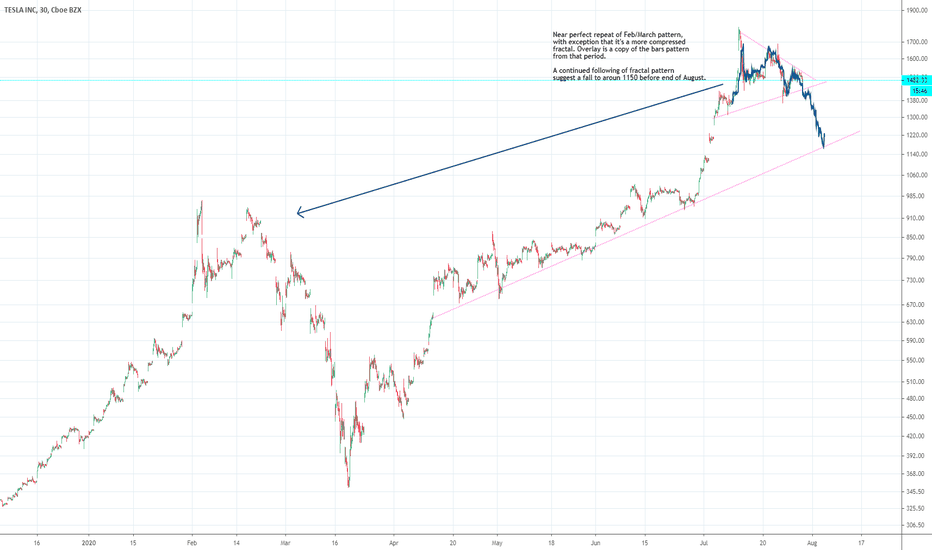Select the 1140.00 price axis label
Viewport: 932px width, 550px height.
point(918,155)
